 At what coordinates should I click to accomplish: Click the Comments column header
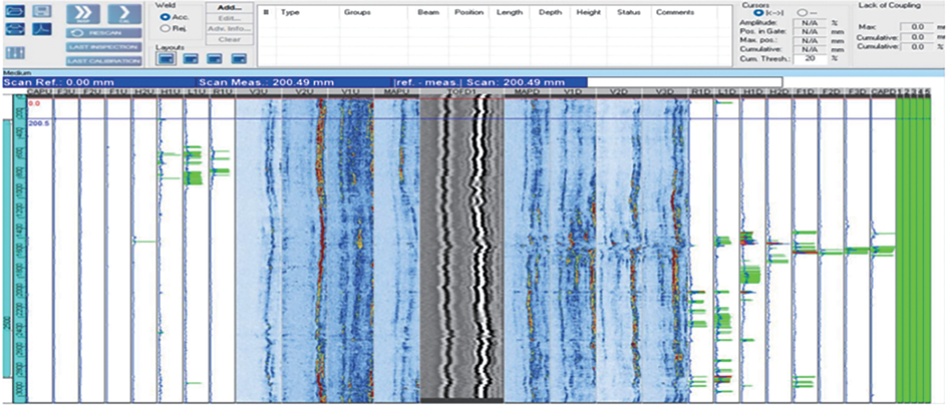675,12
